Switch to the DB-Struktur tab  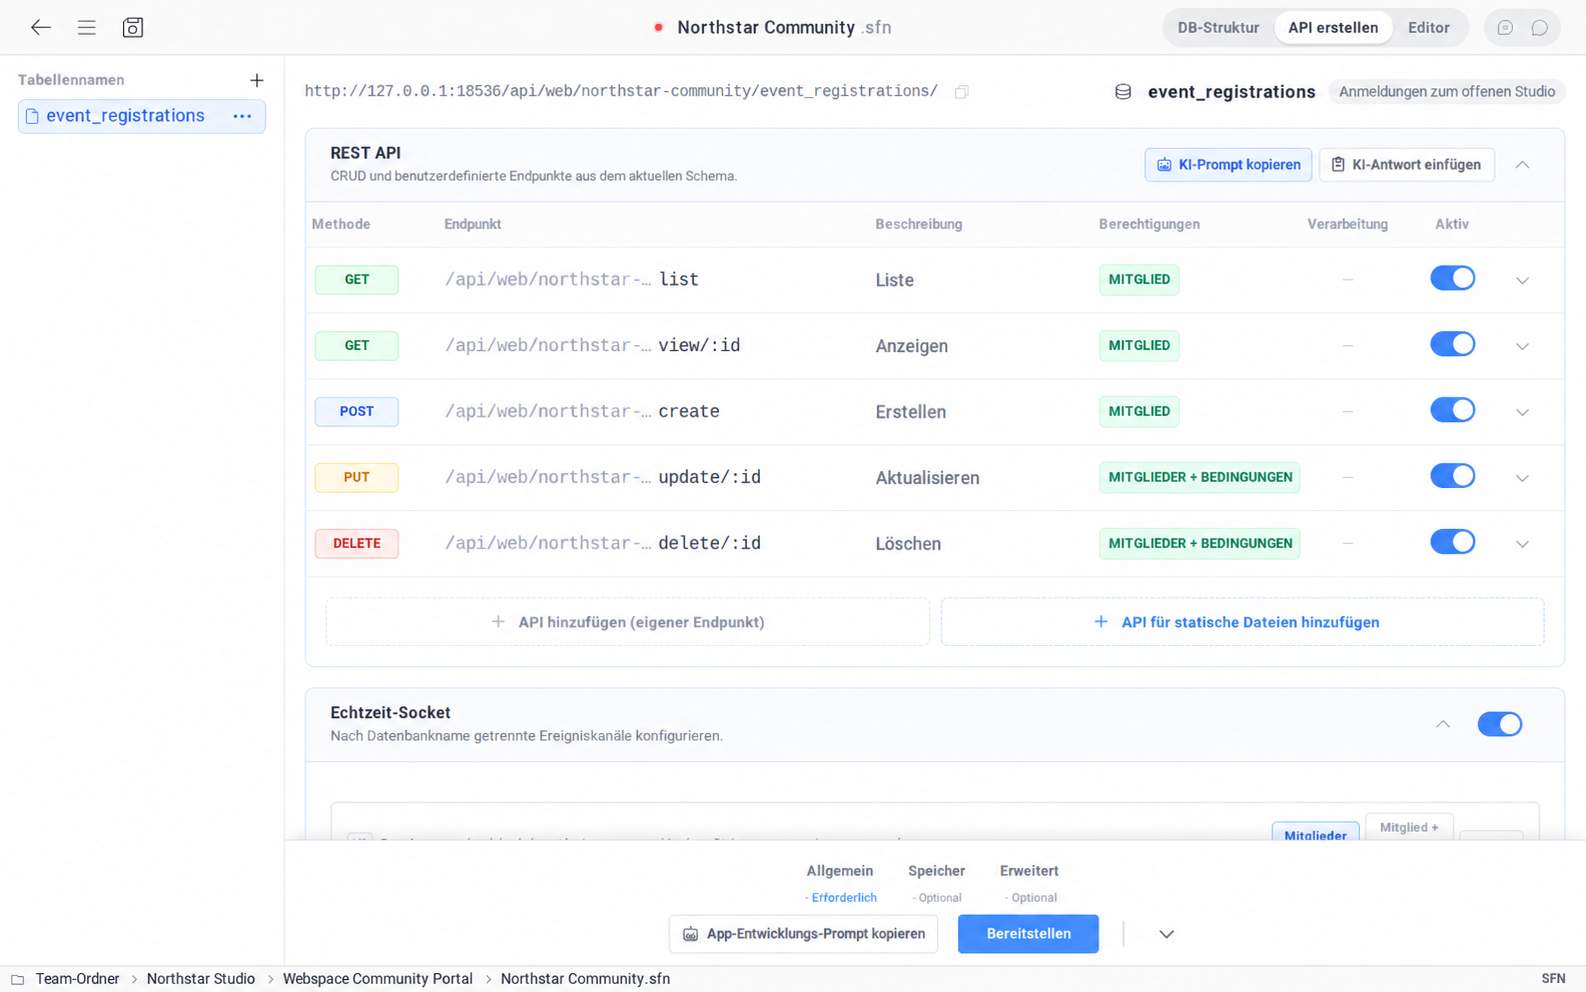coord(1218,28)
